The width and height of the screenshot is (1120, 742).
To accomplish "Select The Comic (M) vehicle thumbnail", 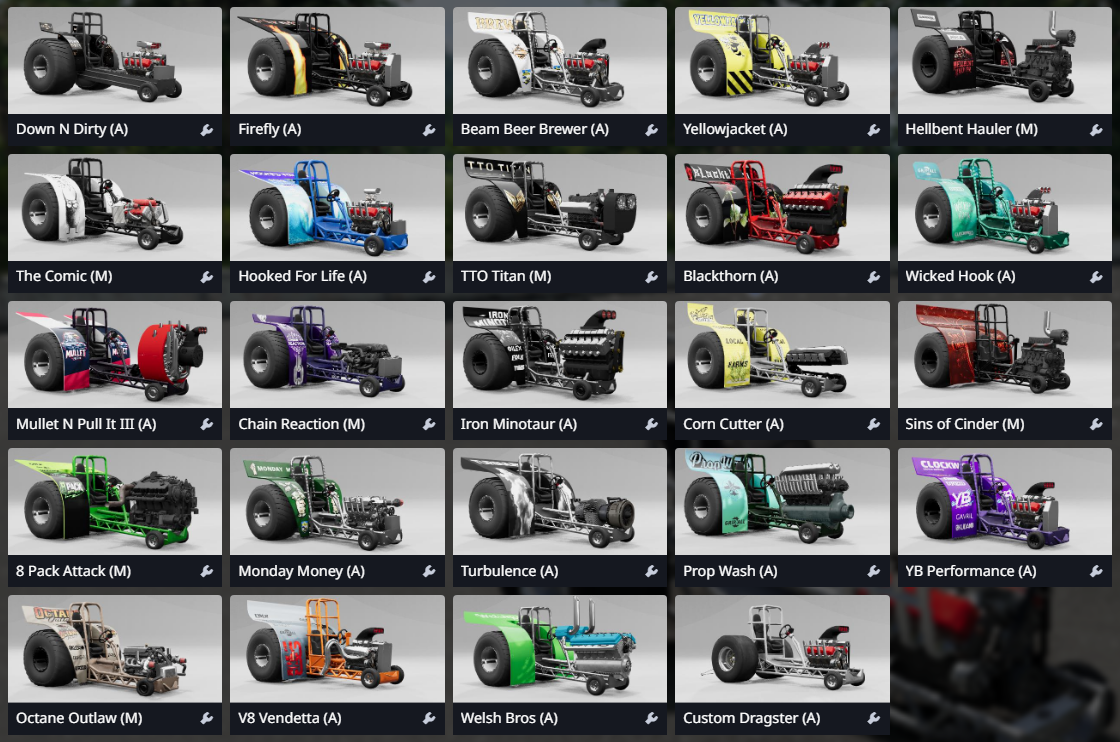I will [x=115, y=208].
